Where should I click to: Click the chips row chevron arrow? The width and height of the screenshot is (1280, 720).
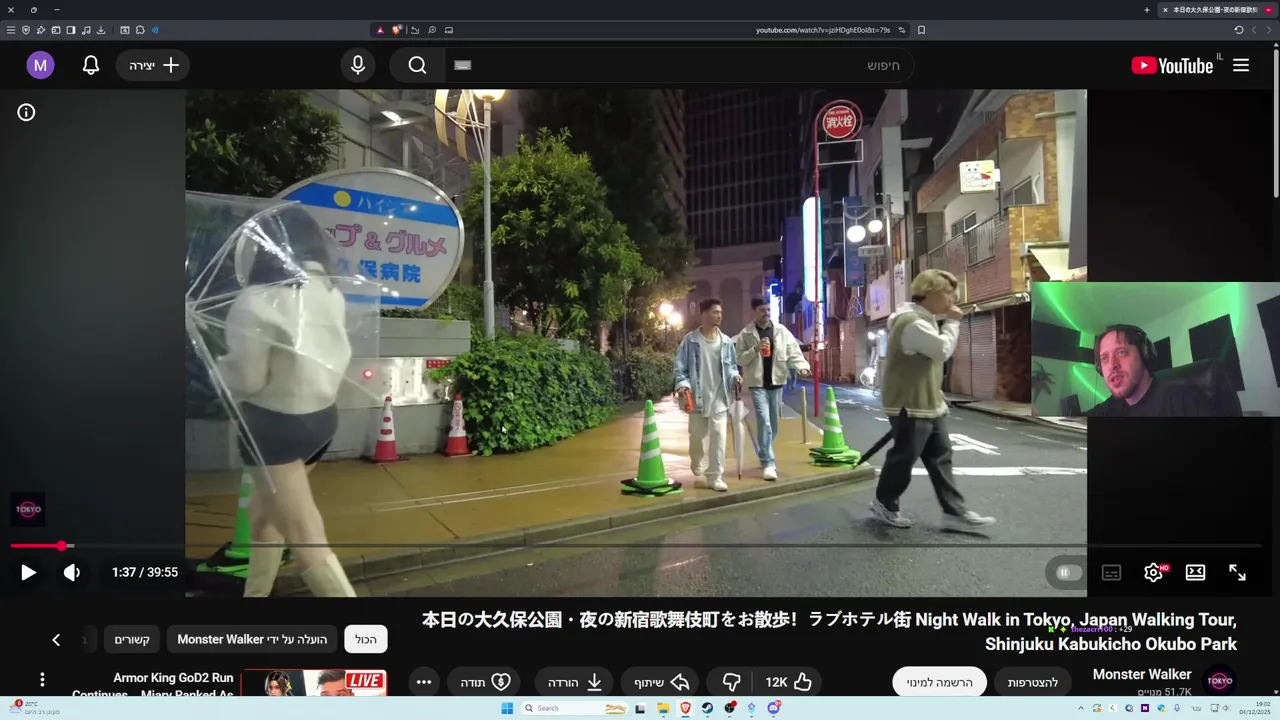[56, 640]
